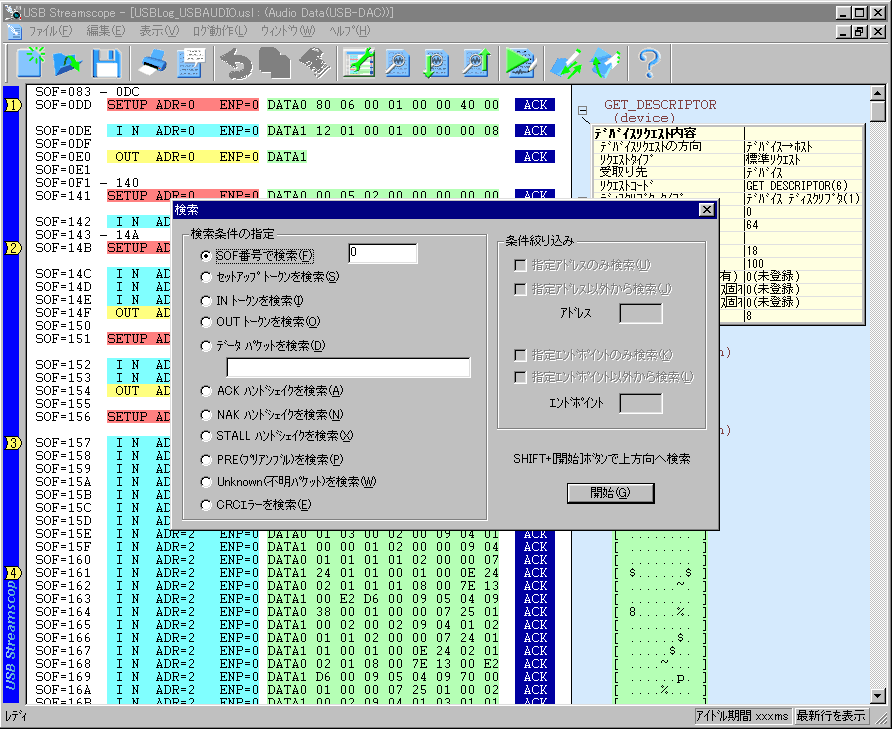
Task: Click the document with speech bubble toolbar icon
Action: (x=191, y=63)
